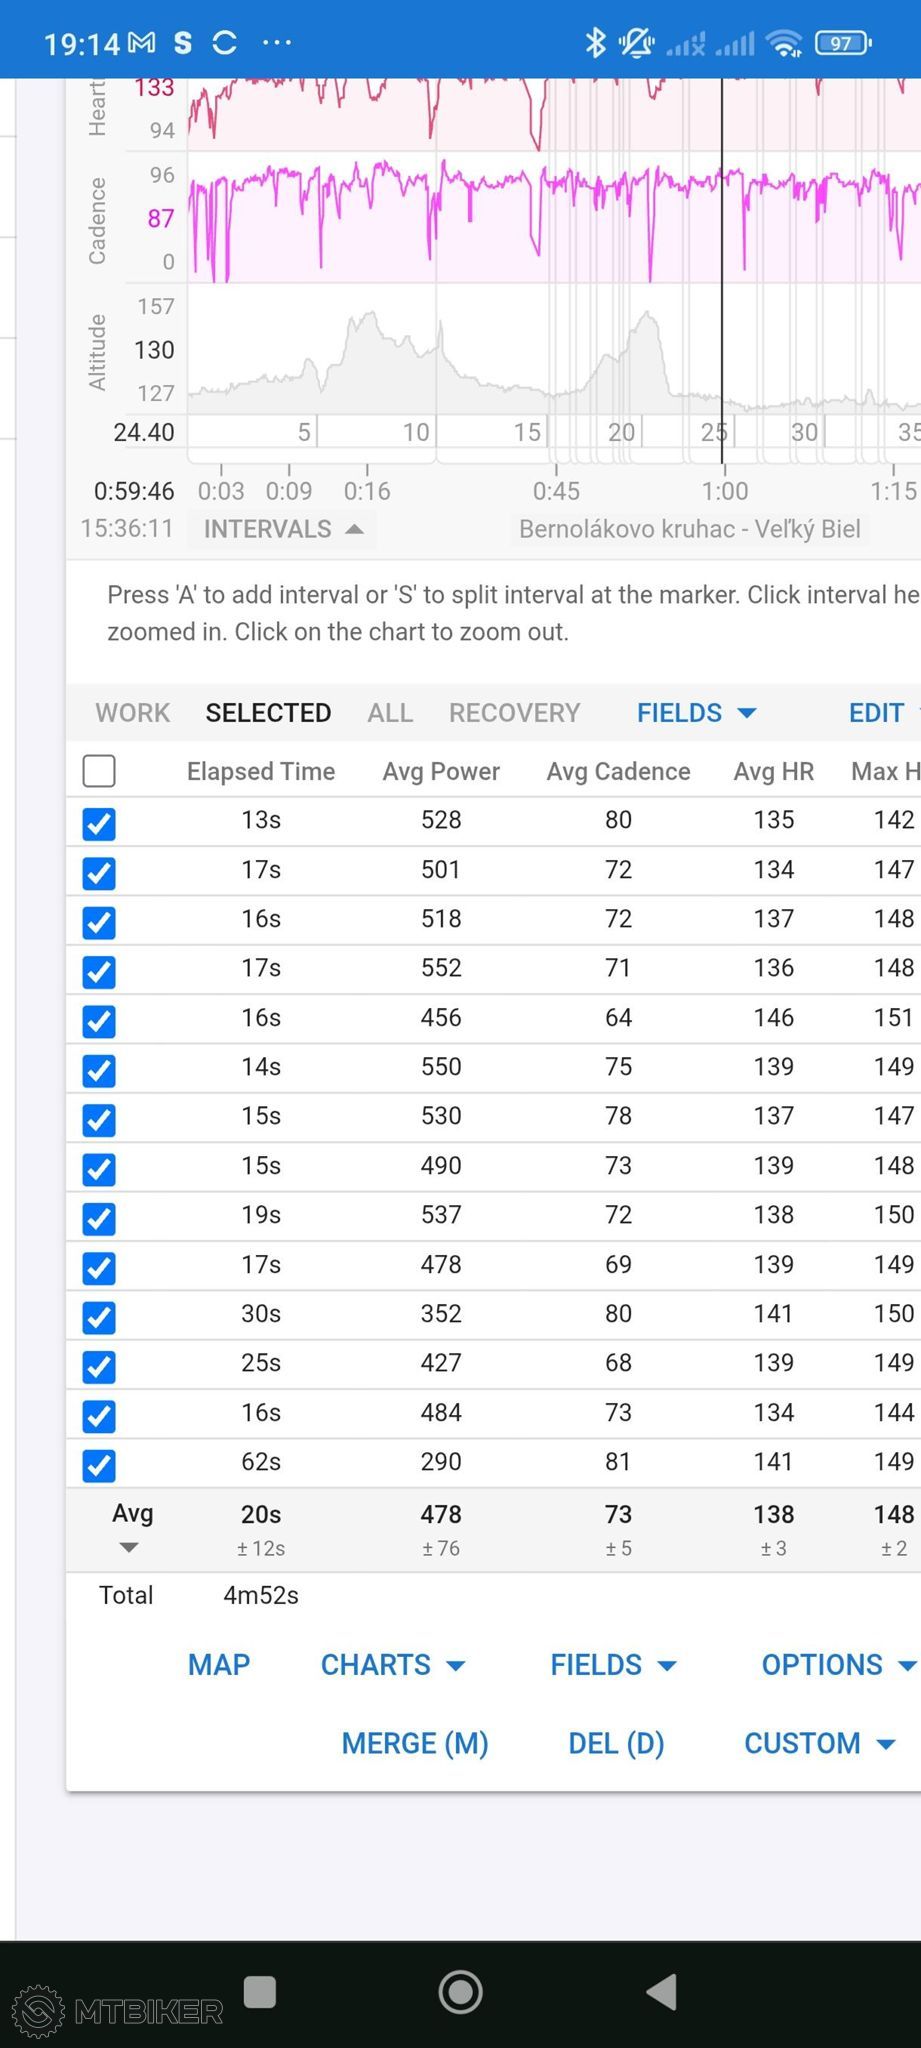The image size is (921, 2048).
Task: Uncheck the 13s interval with 528 power
Action: (x=99, y=823)
